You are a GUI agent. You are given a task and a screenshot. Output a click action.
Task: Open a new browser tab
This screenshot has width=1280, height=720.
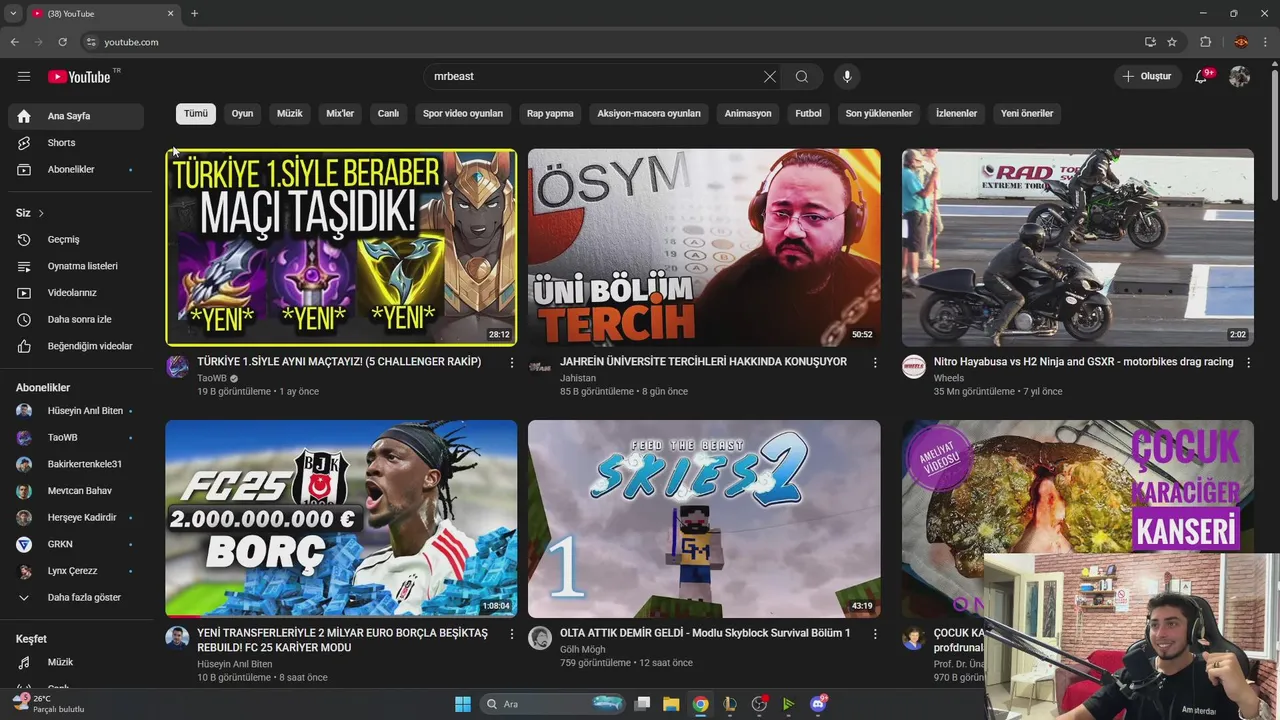(x=194, y=13)
